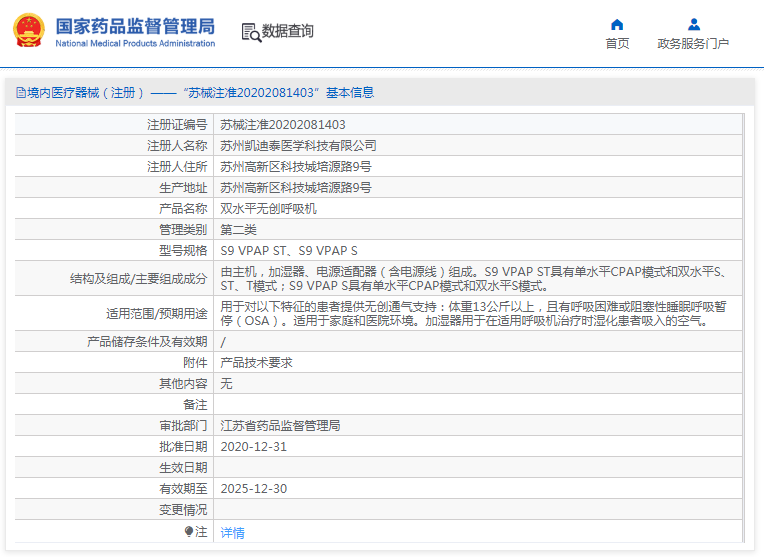This screenshot has height=557, width=764.
Task: Click the 变更情况 label
Action: point(183,510)
